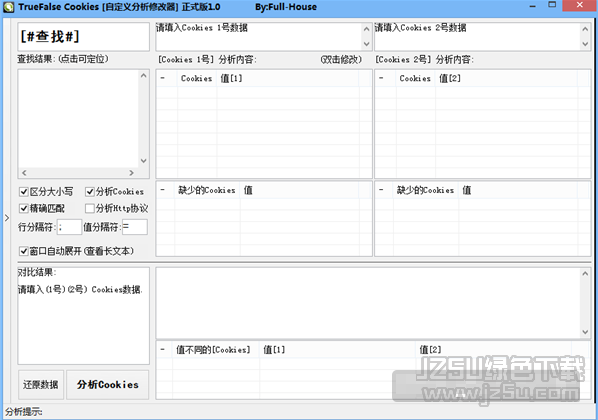Click the [#查找#] search input box
This screenshot has height=420, width=598.
84,37
